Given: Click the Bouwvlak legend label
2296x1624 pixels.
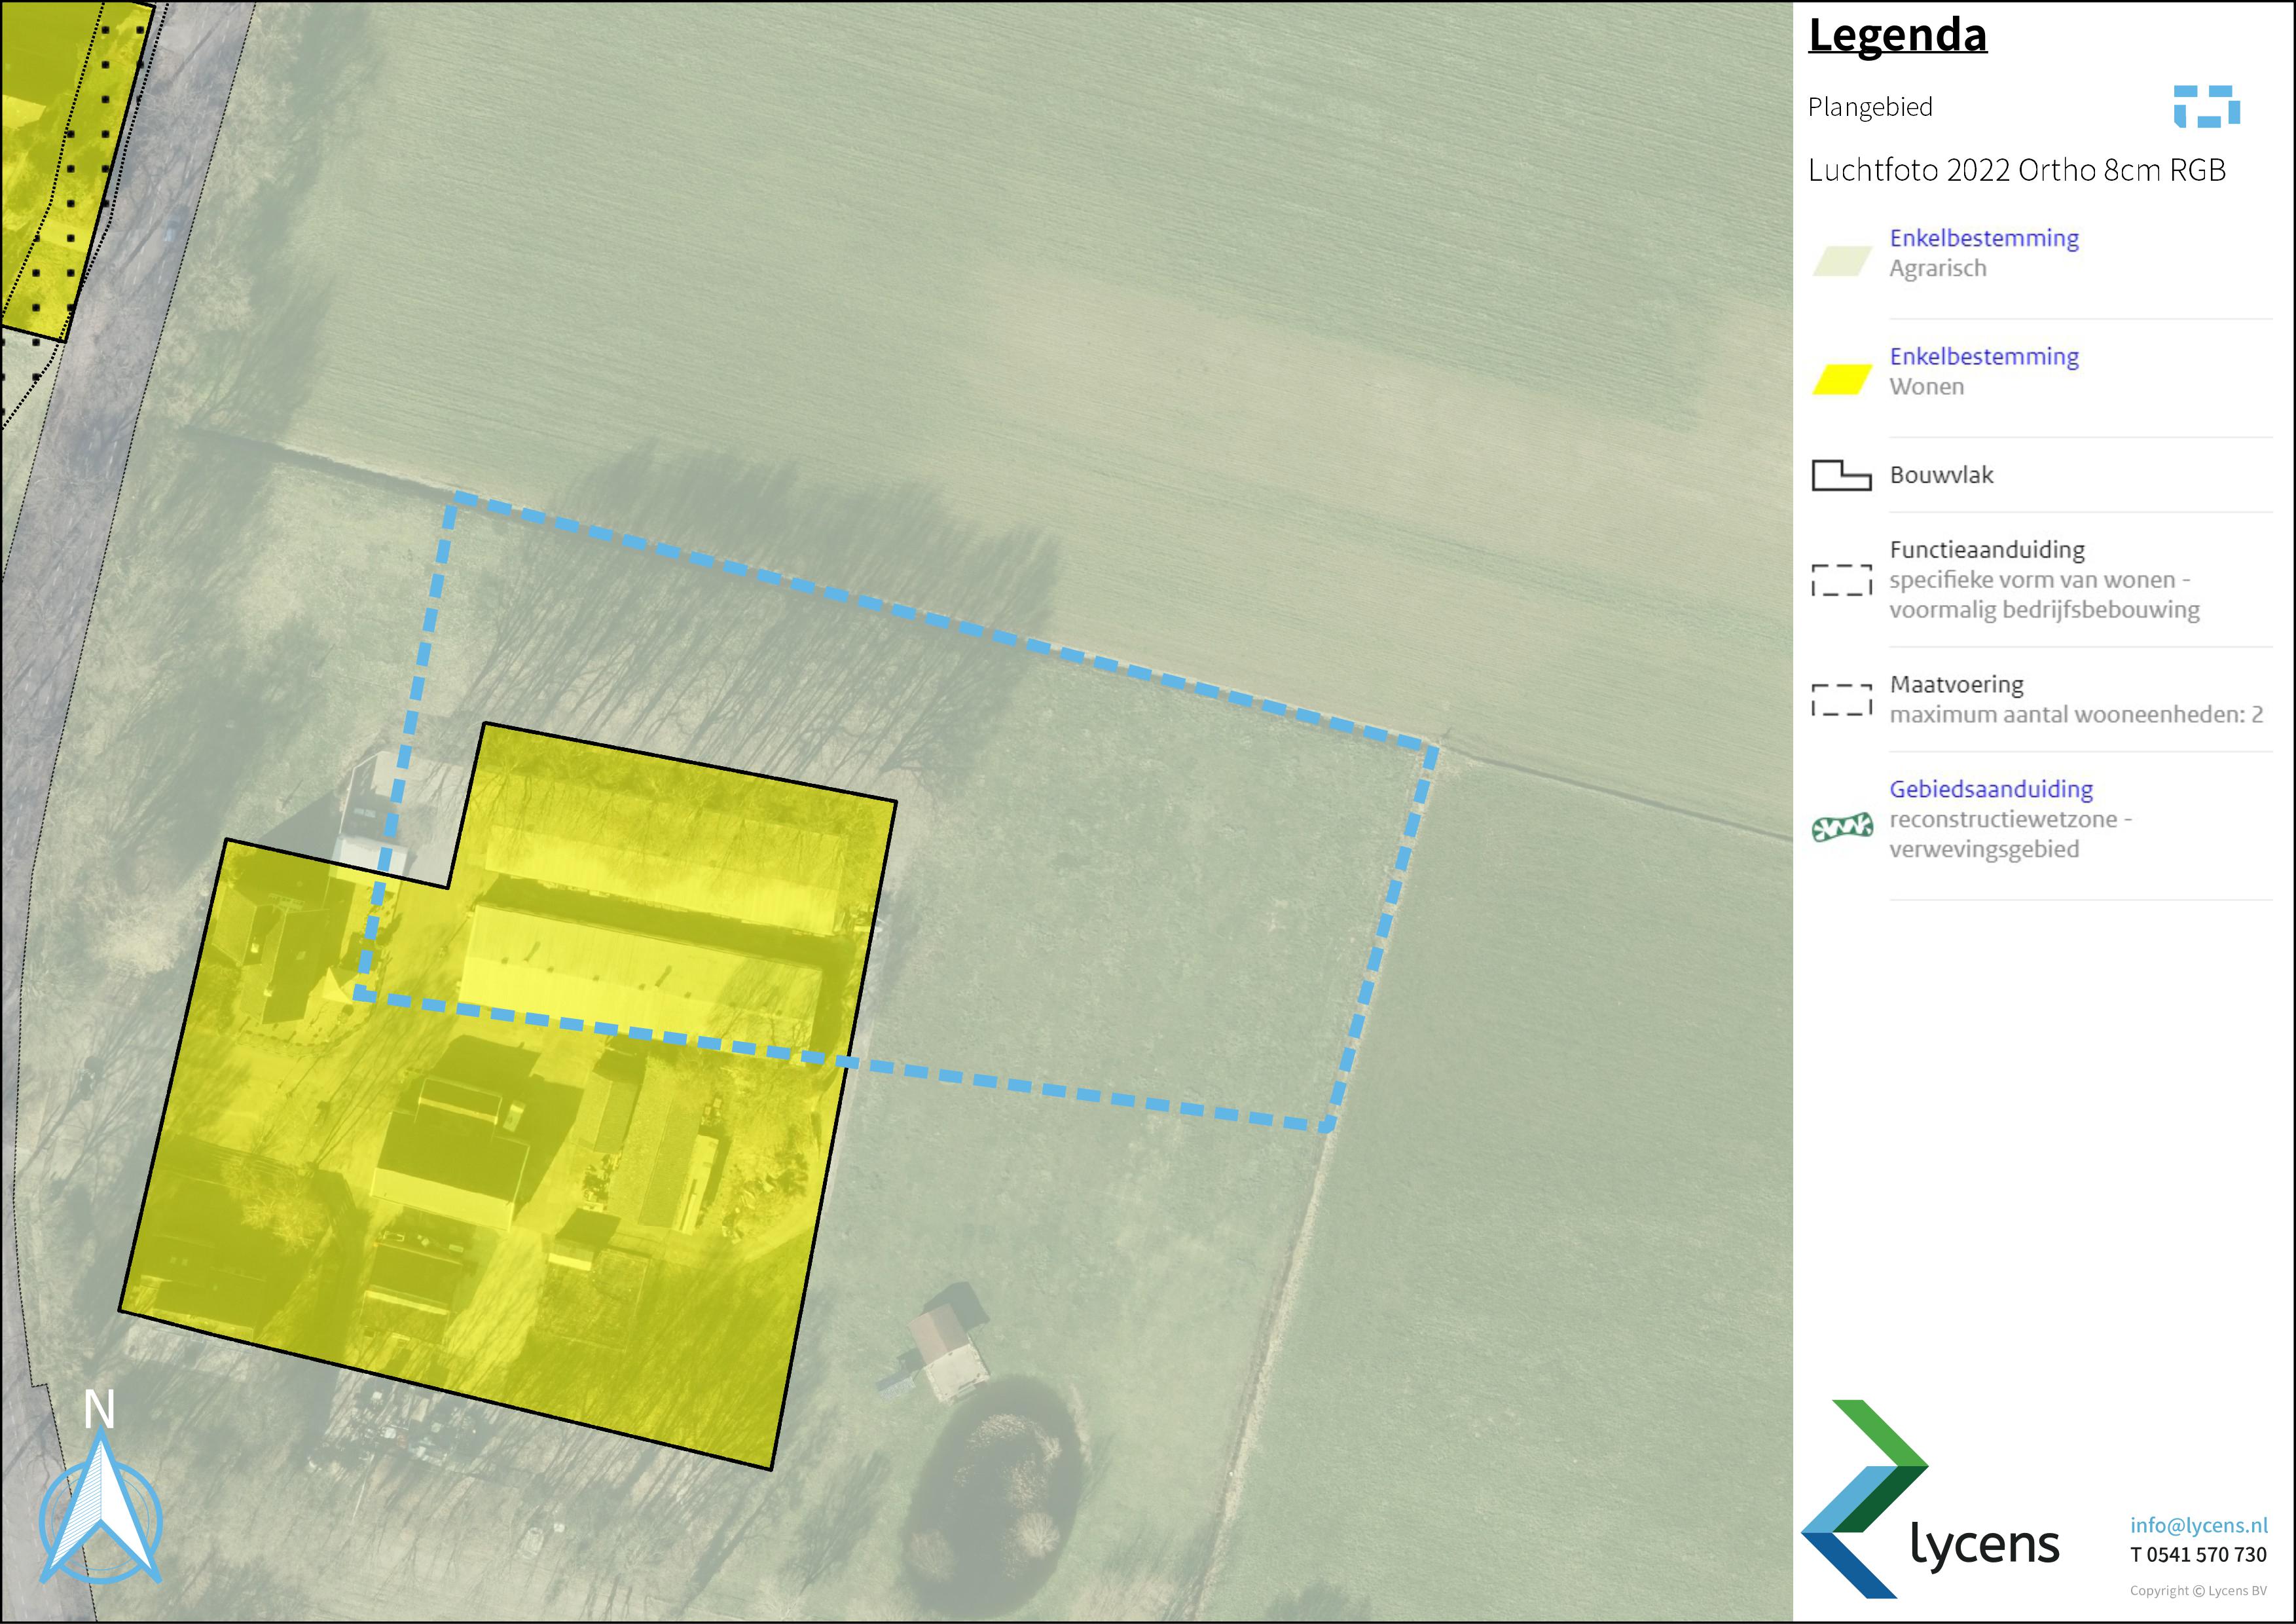Looking at the screenshot, I should click(x=1941, y=475).
